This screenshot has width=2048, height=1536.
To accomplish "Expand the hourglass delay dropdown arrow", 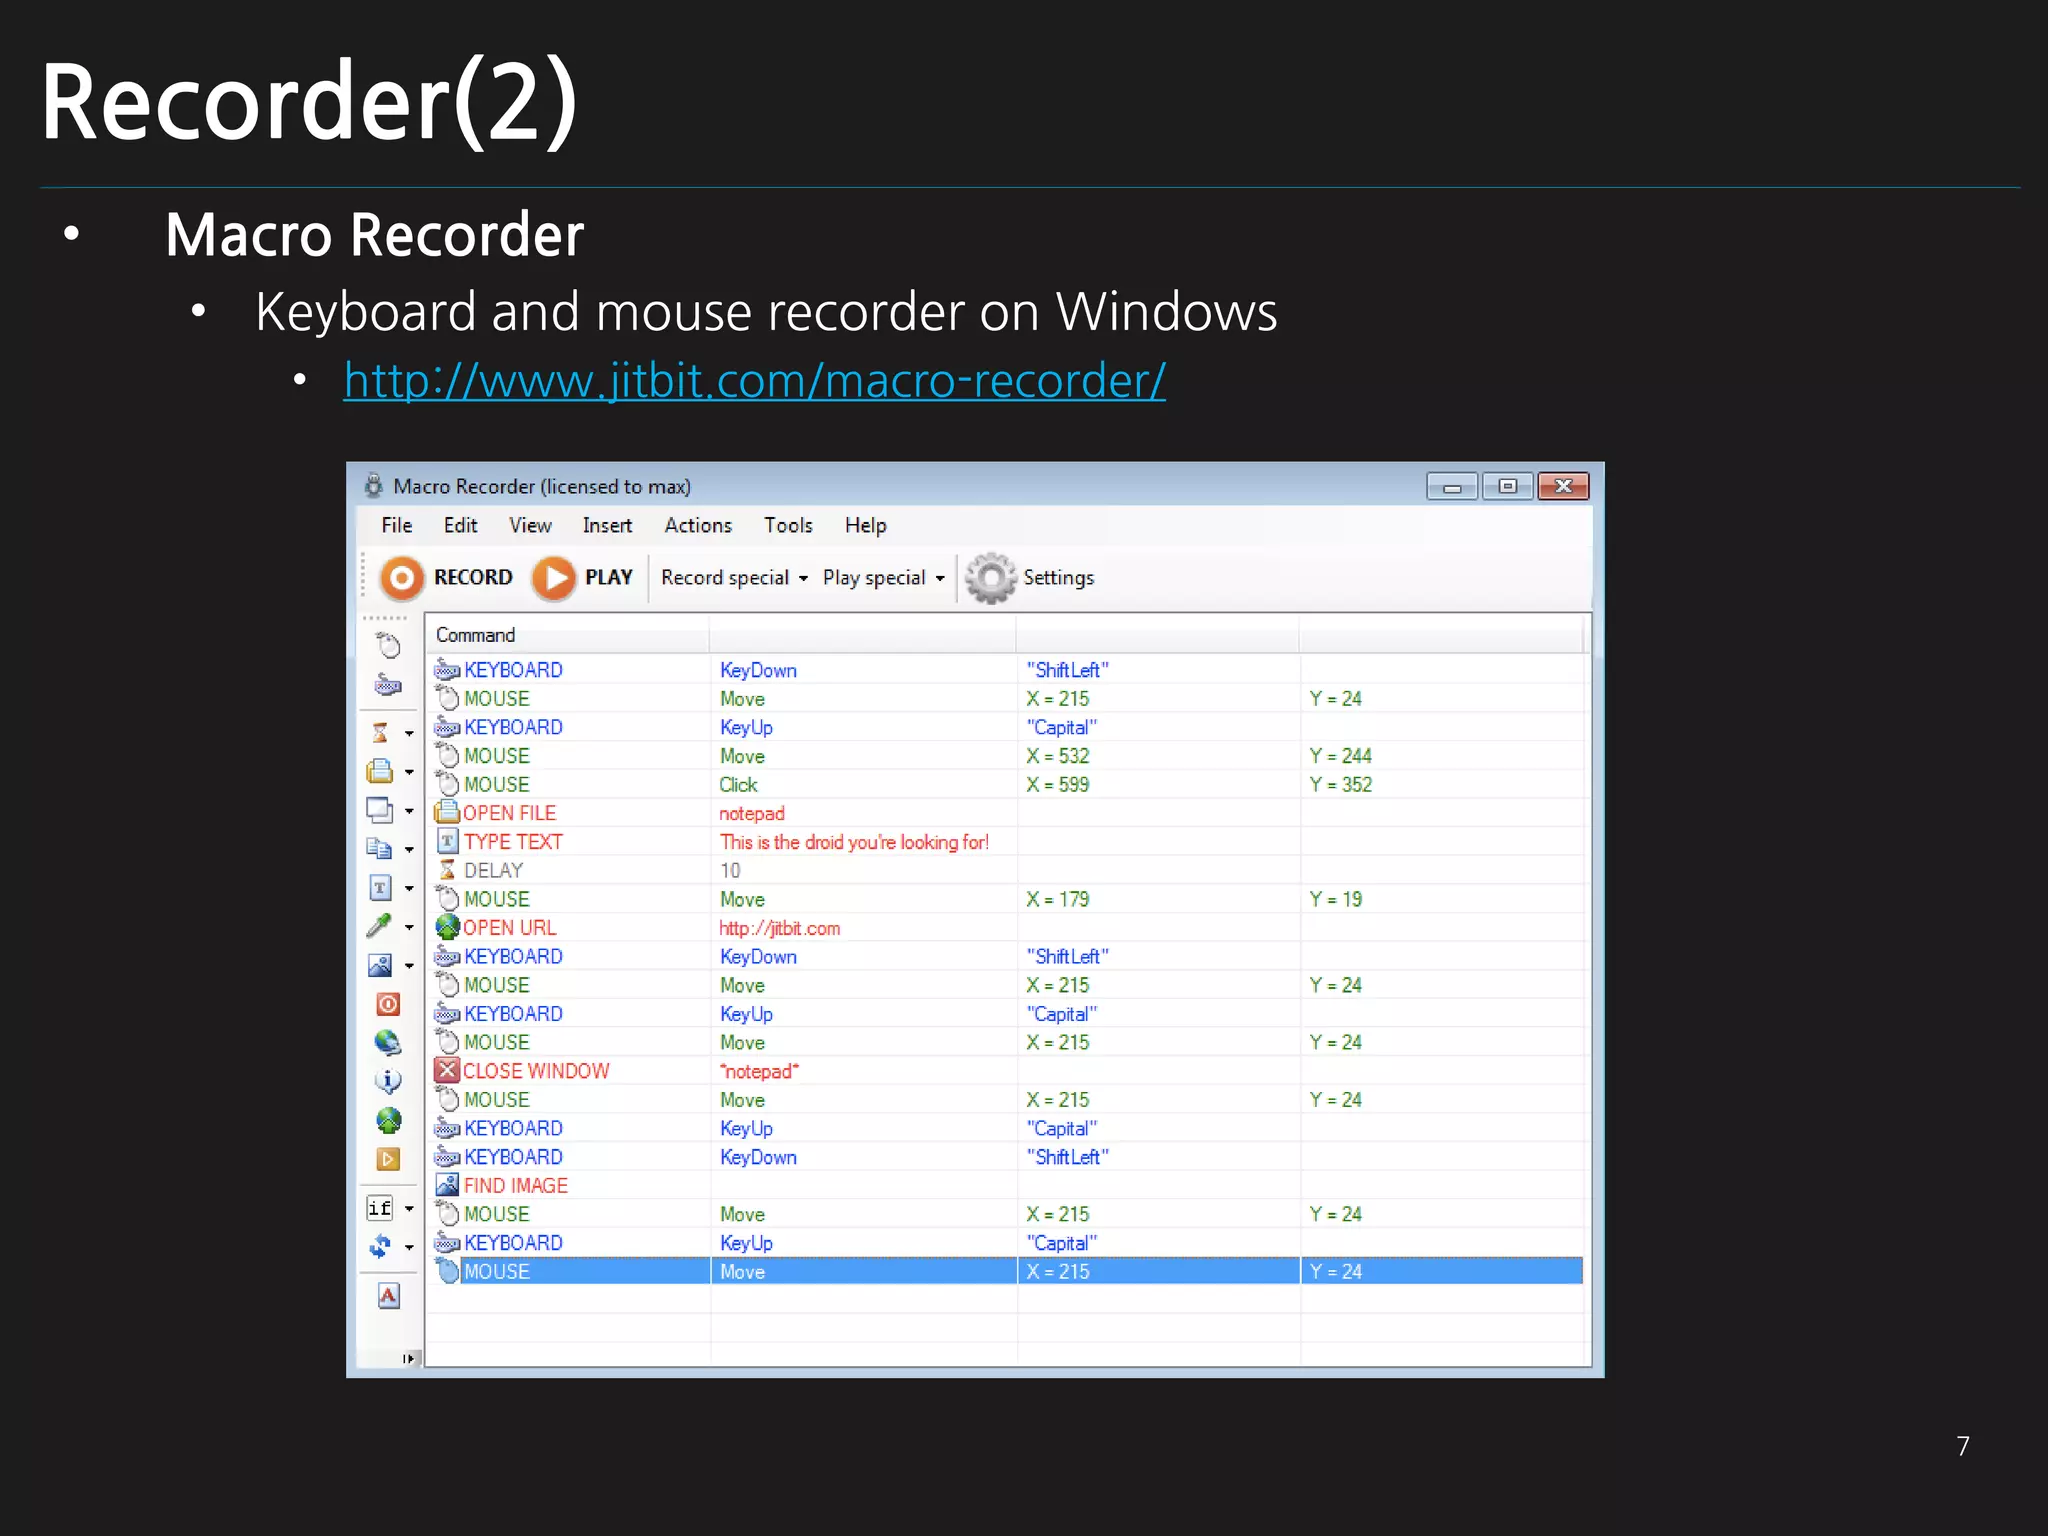I will [x=409, y=734].
